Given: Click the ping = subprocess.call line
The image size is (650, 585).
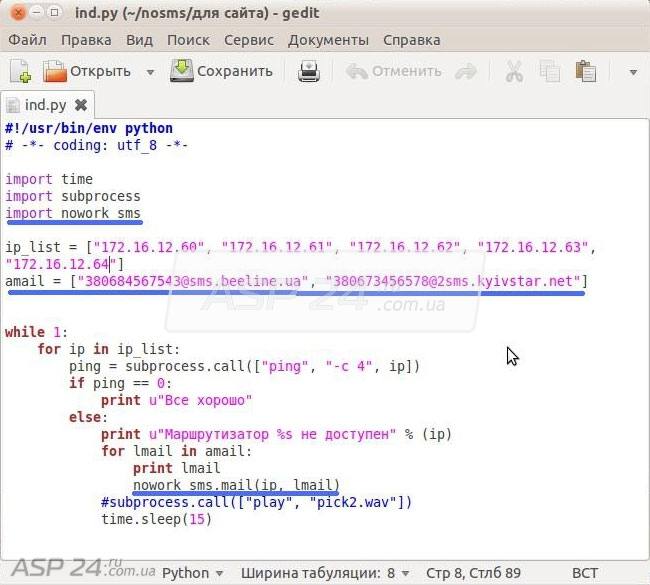Looking at the screenshot, I should pyautogui.click(x=245, y=367).
